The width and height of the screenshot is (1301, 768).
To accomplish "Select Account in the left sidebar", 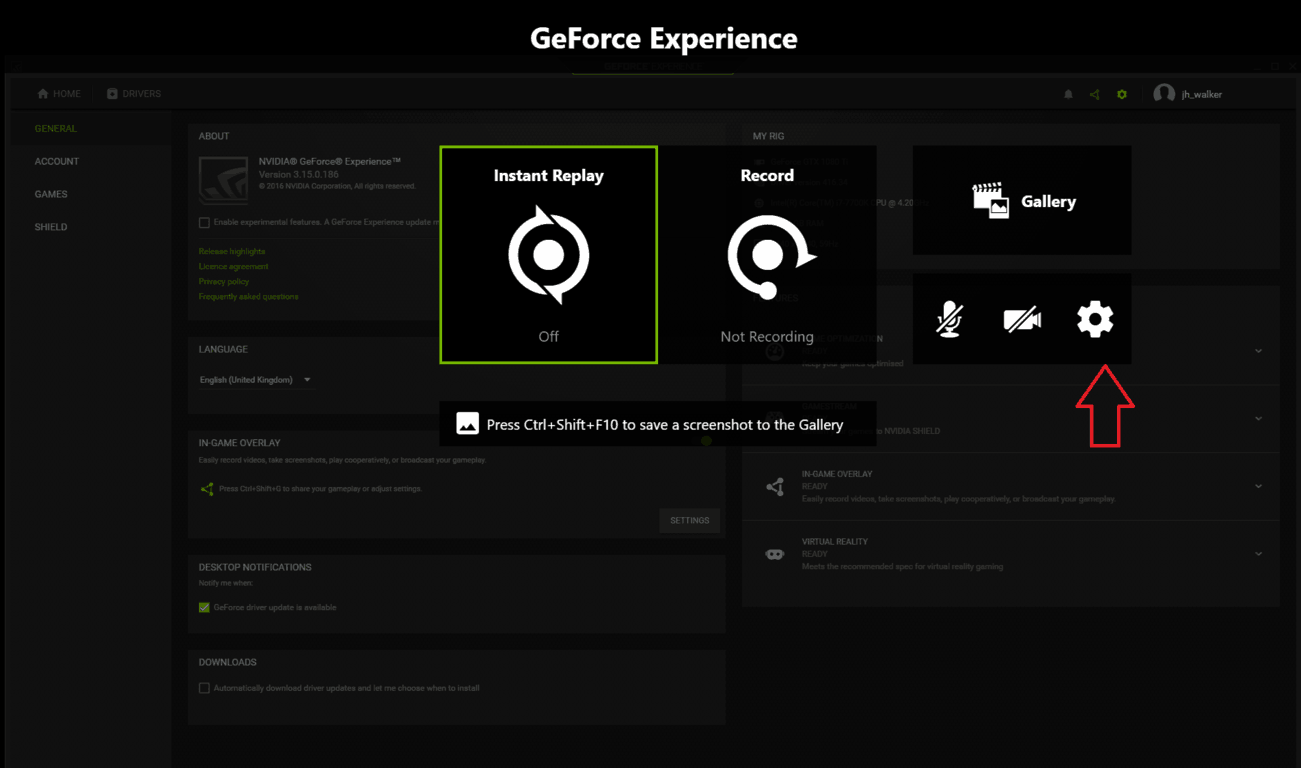I will (57, 161).
